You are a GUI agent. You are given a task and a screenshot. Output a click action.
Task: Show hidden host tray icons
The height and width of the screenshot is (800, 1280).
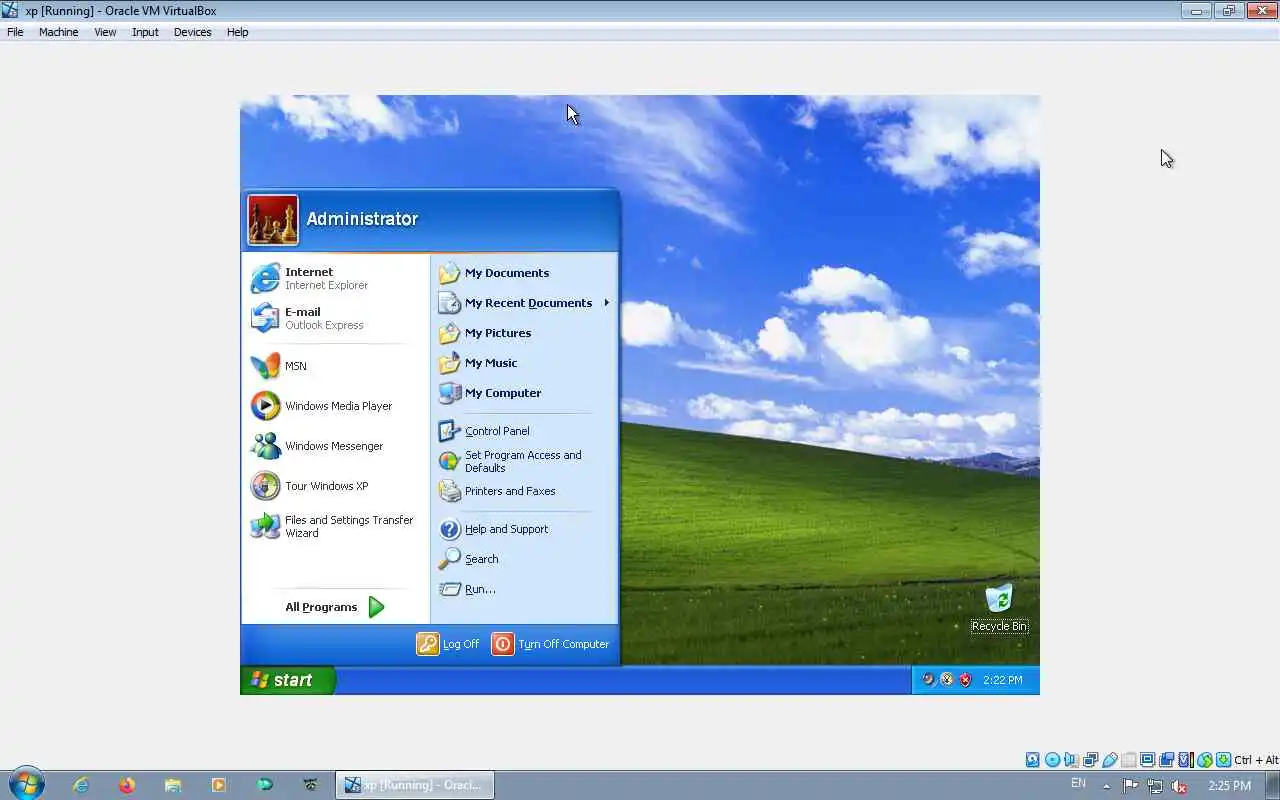(1106, 786)
